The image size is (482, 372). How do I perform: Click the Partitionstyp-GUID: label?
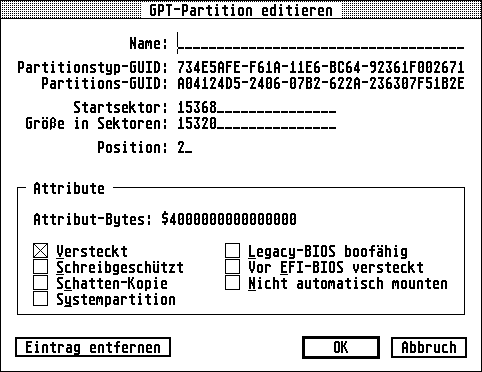93,68
